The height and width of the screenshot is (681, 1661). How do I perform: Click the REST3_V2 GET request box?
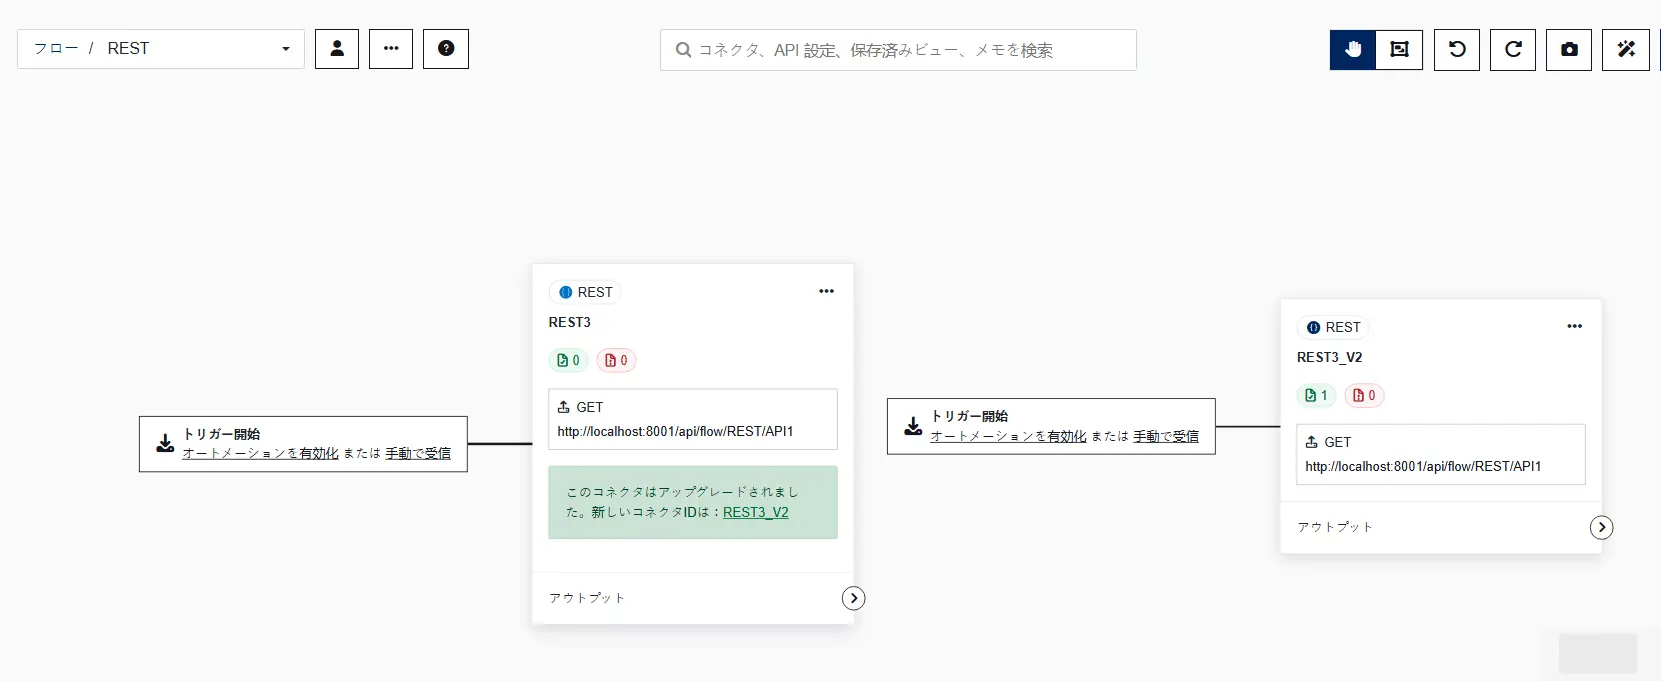pyautogui.click(x=1441, y=454)
